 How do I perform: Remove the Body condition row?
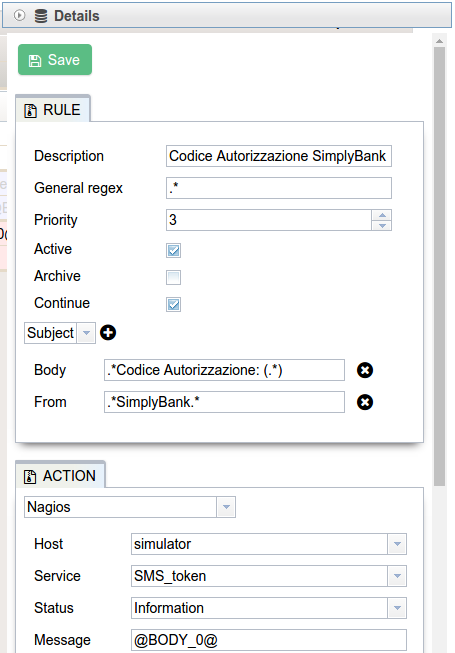(365, 370)
